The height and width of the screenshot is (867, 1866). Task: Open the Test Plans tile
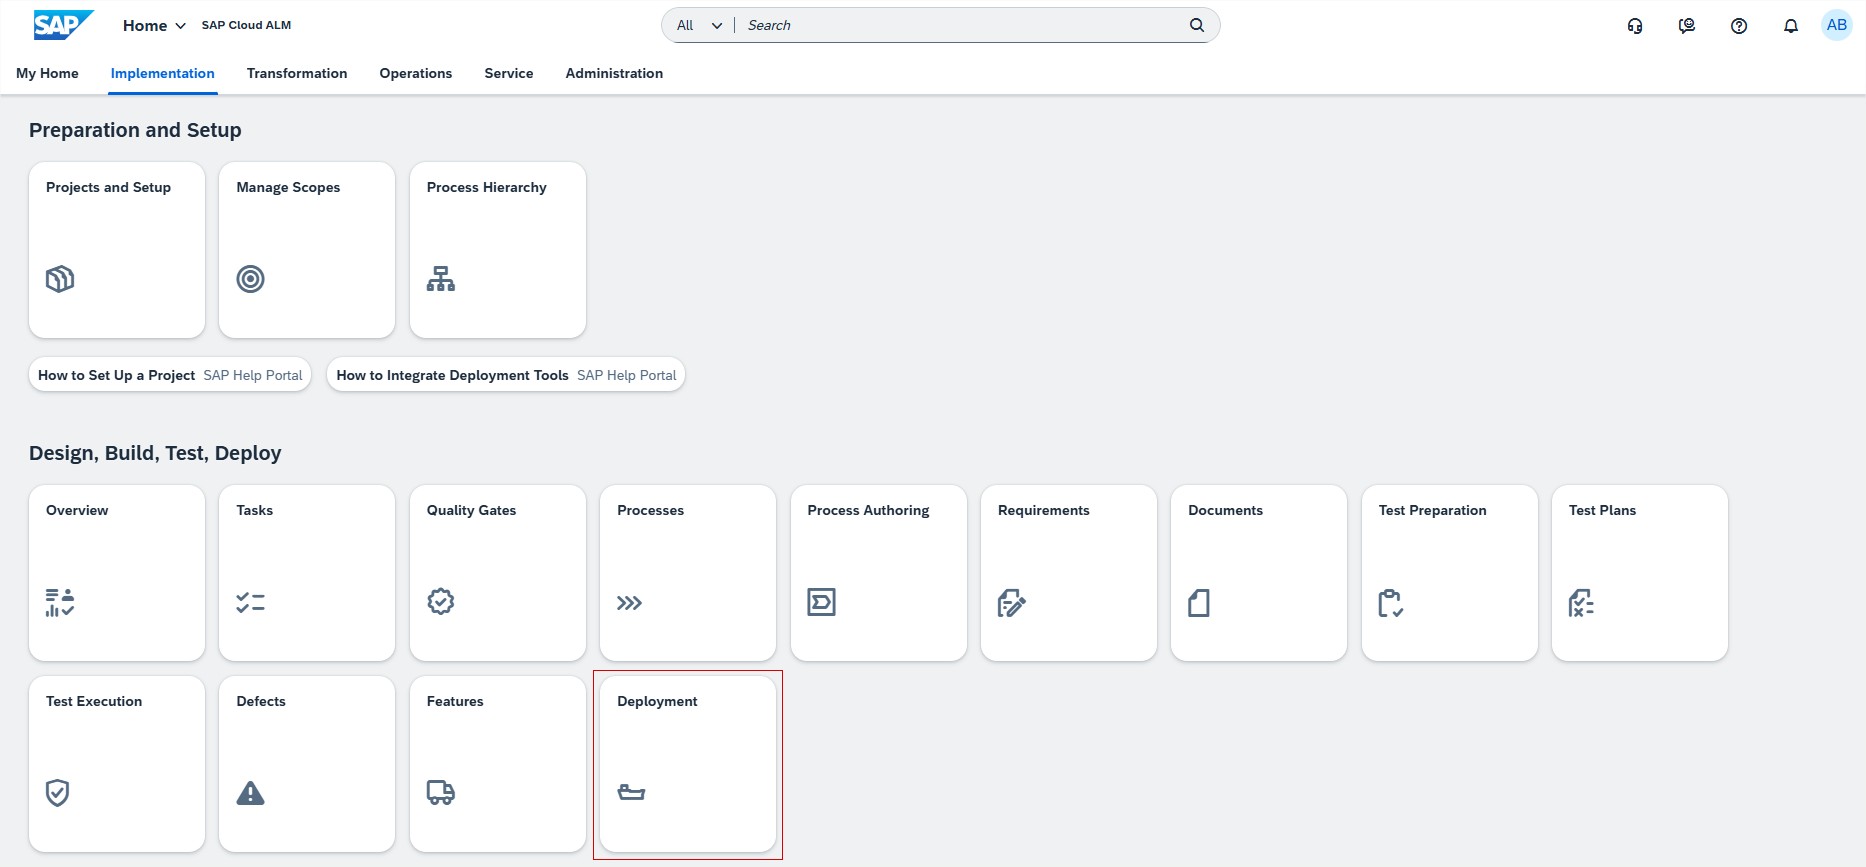coord(1639,573)
